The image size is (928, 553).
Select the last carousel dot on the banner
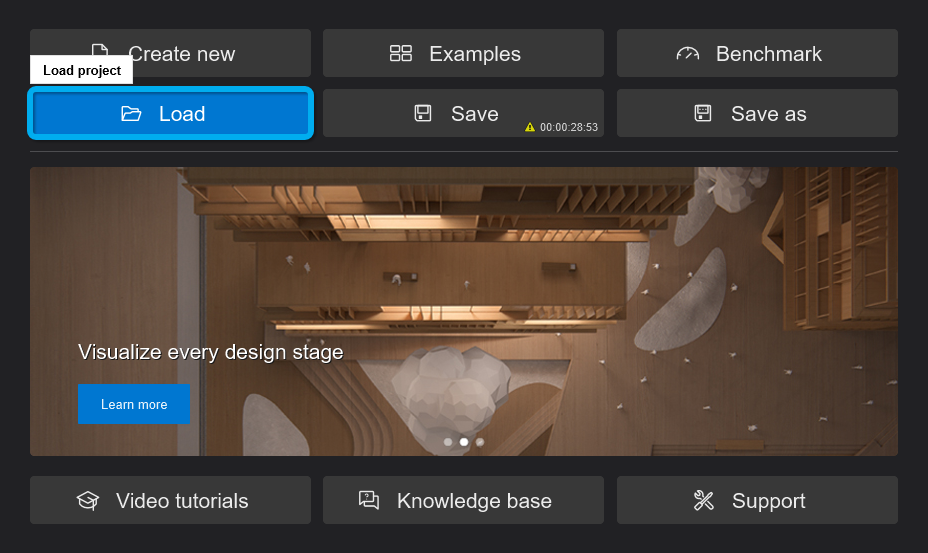click(x=480, y=442)
